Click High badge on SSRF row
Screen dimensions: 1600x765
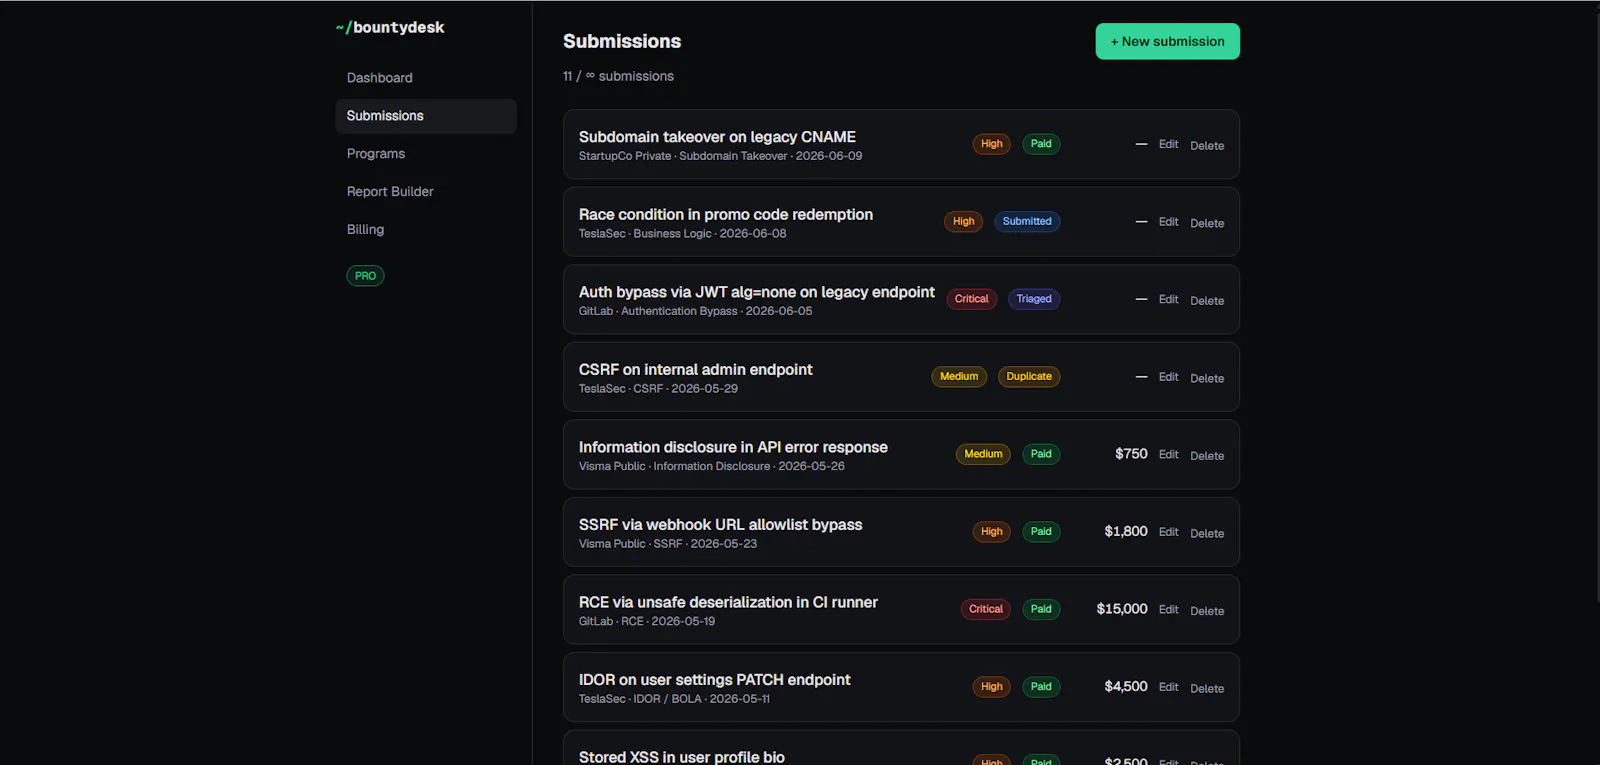pyautogui.click(x=991, y=532)
